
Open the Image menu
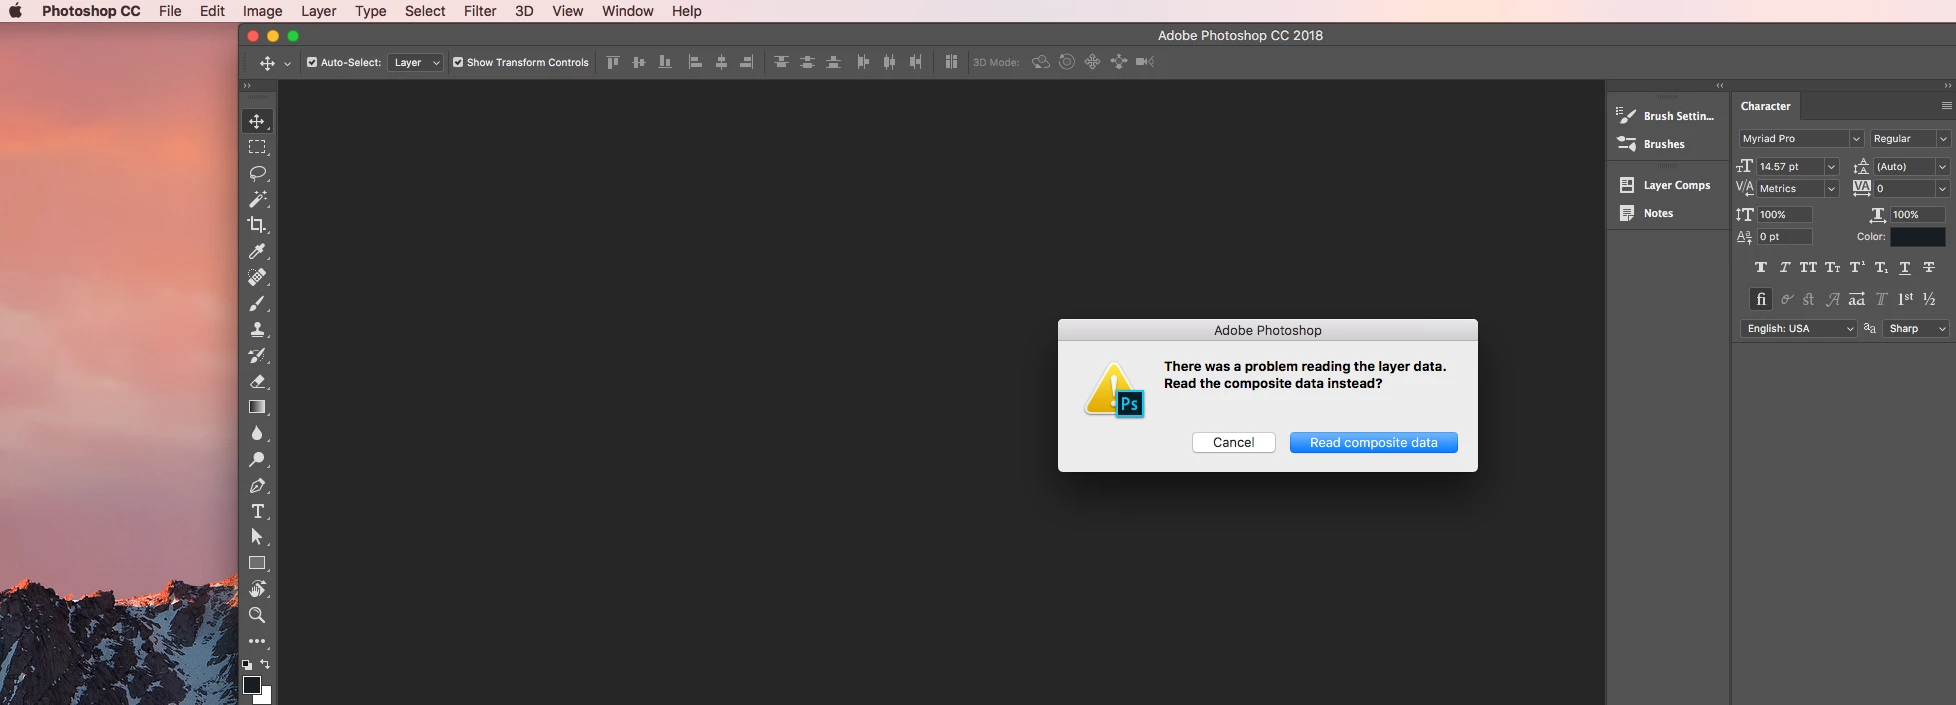click(x=262, y=11)
